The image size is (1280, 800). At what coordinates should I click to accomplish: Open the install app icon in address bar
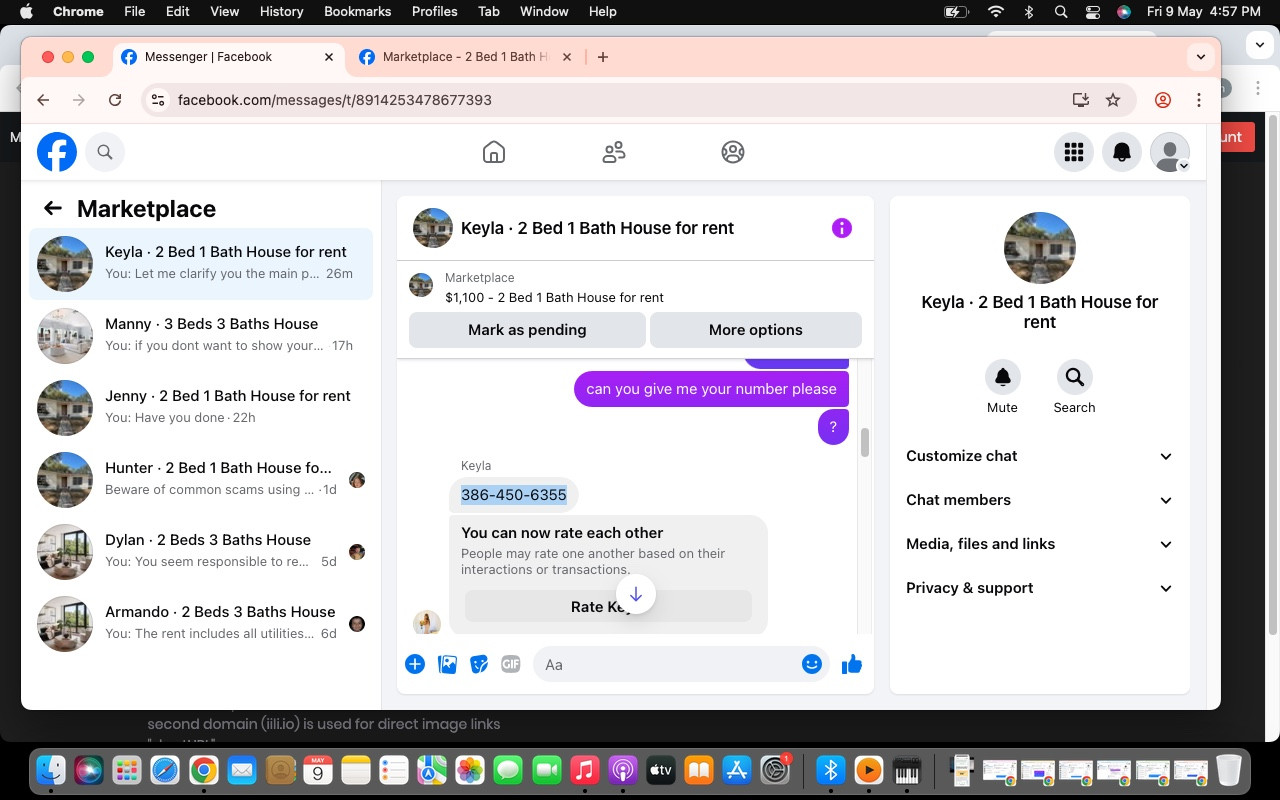1080,100
